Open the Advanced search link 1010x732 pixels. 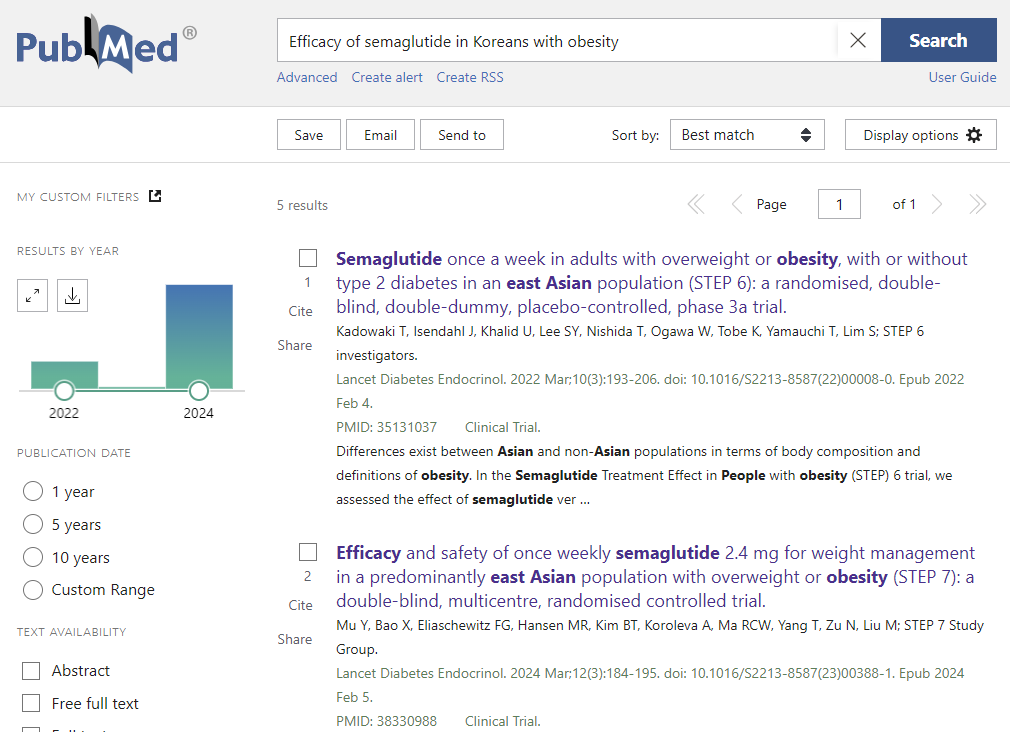coord(307,77)
